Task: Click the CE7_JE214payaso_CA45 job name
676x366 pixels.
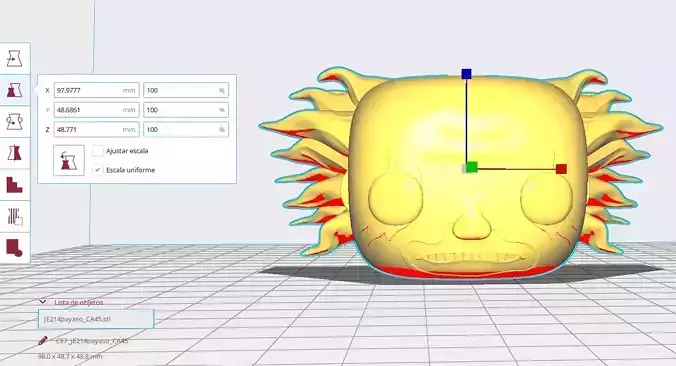Action: pos(92,341)
